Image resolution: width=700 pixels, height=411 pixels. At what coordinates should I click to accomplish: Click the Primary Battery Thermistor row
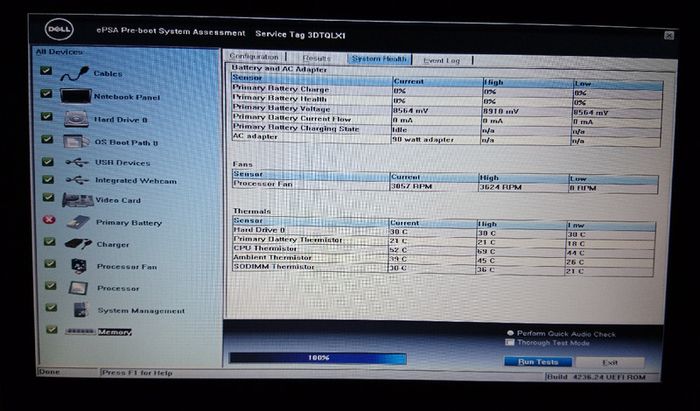pyautogui.click(x=444, y=241)
